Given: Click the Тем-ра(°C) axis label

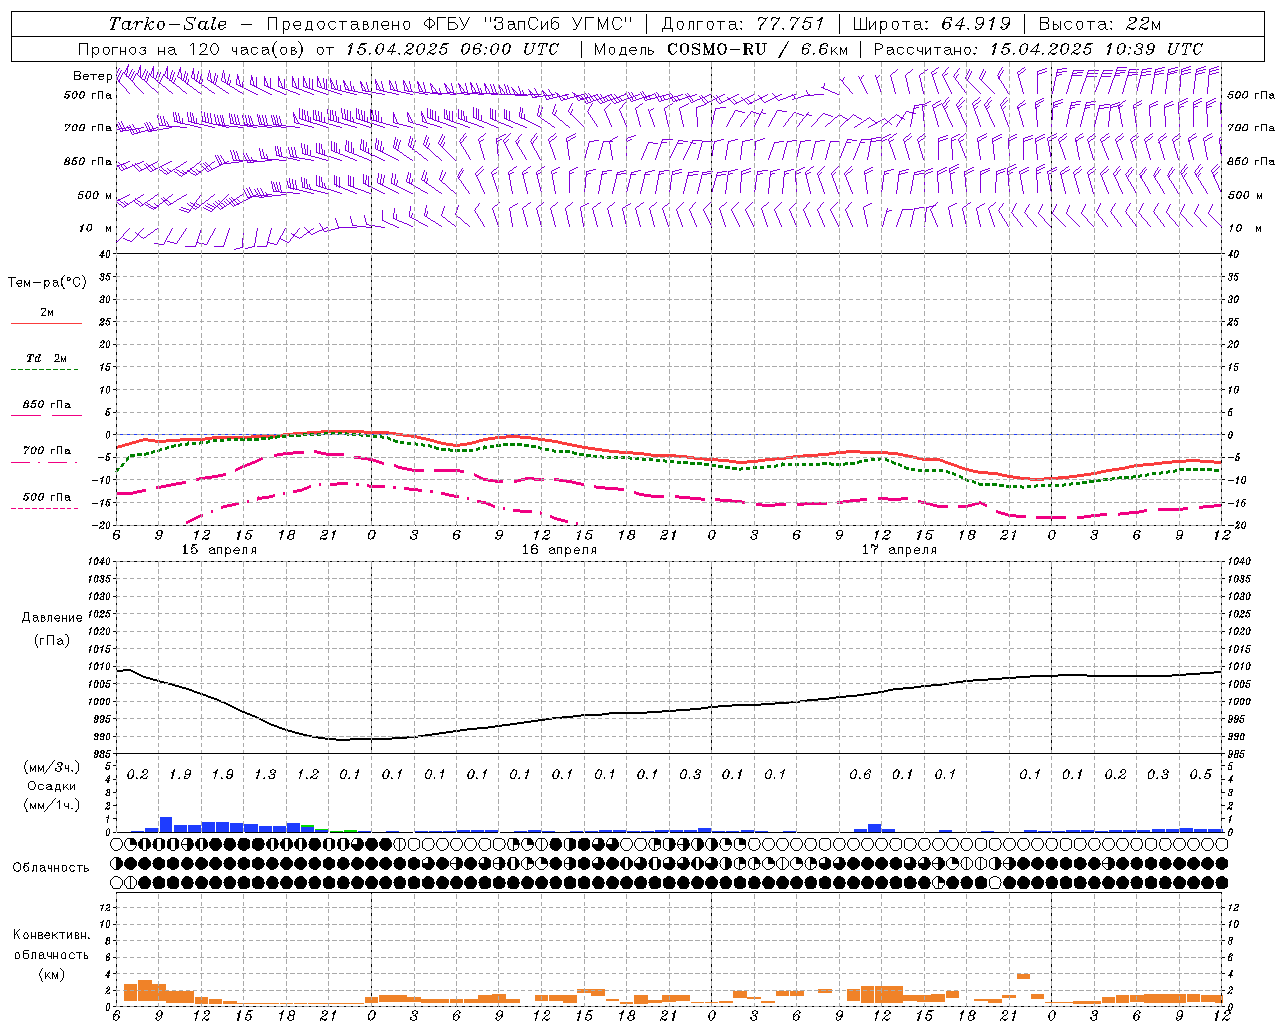Looking at the screenshot, I should [x=47, y=283].
